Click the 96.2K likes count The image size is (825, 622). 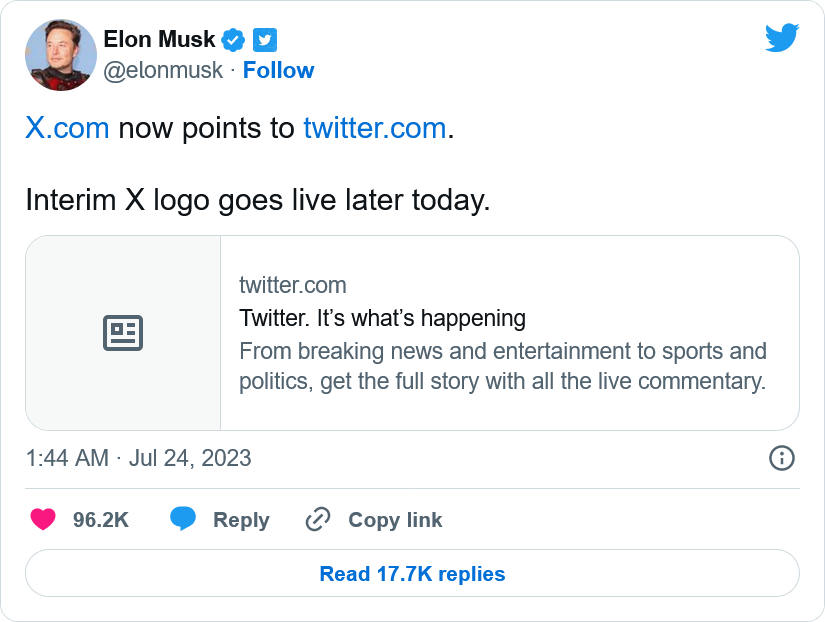[101, 520]
